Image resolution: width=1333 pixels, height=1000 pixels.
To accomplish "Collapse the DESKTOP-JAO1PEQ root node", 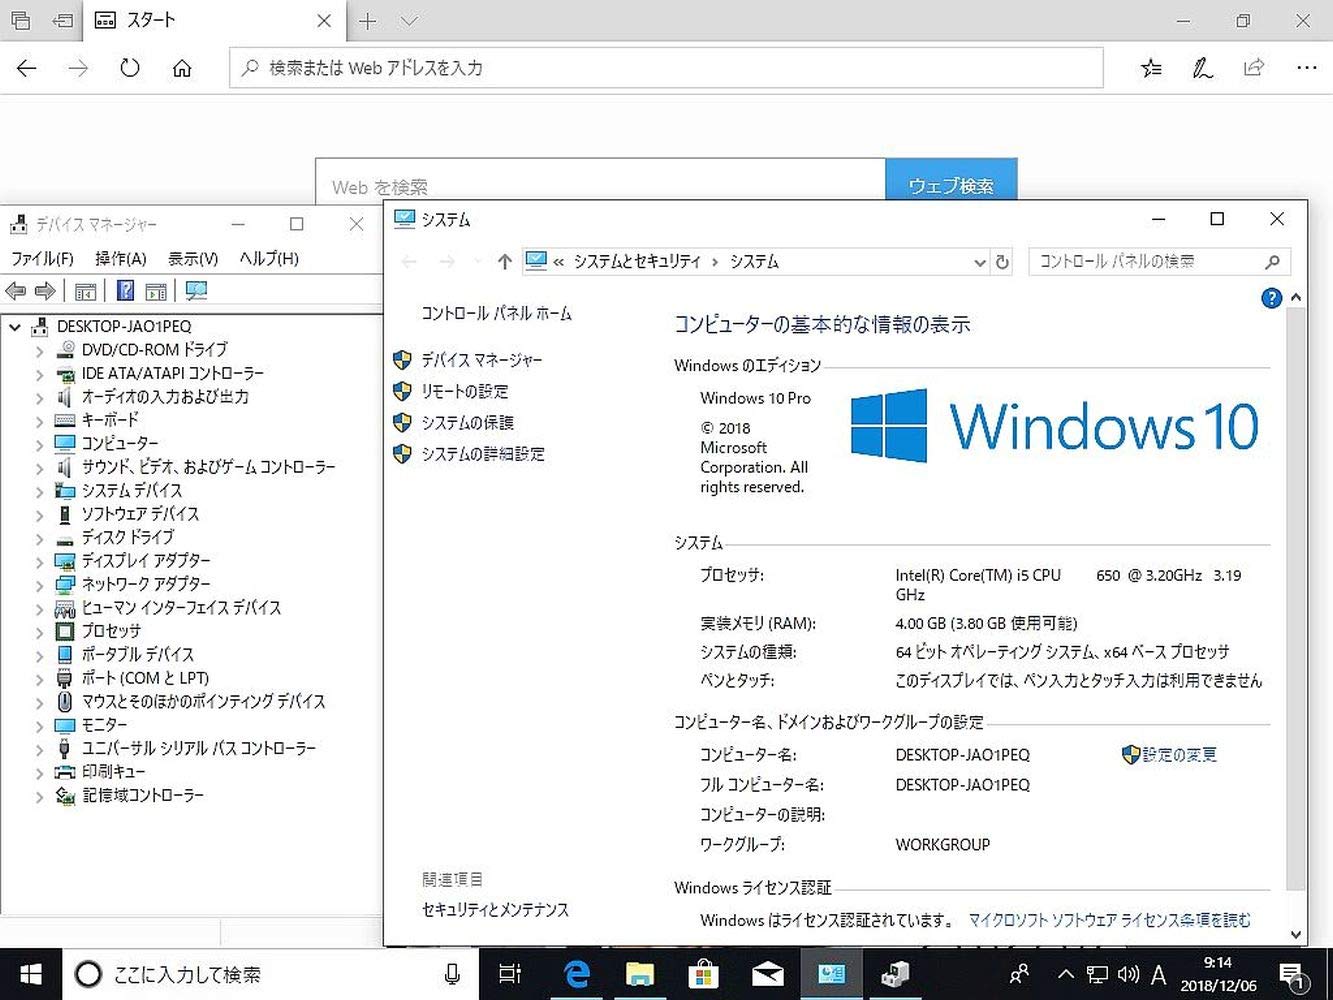I will (x=15, y=327).
